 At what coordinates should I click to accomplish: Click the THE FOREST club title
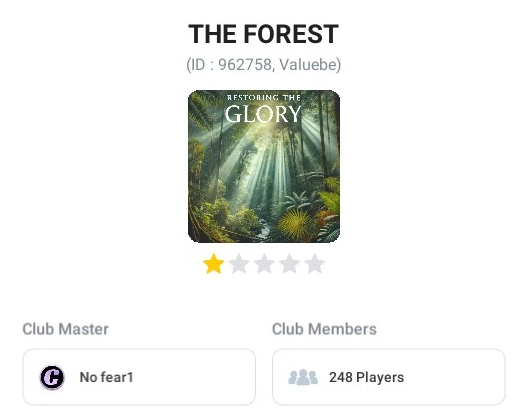pos(264,34)
